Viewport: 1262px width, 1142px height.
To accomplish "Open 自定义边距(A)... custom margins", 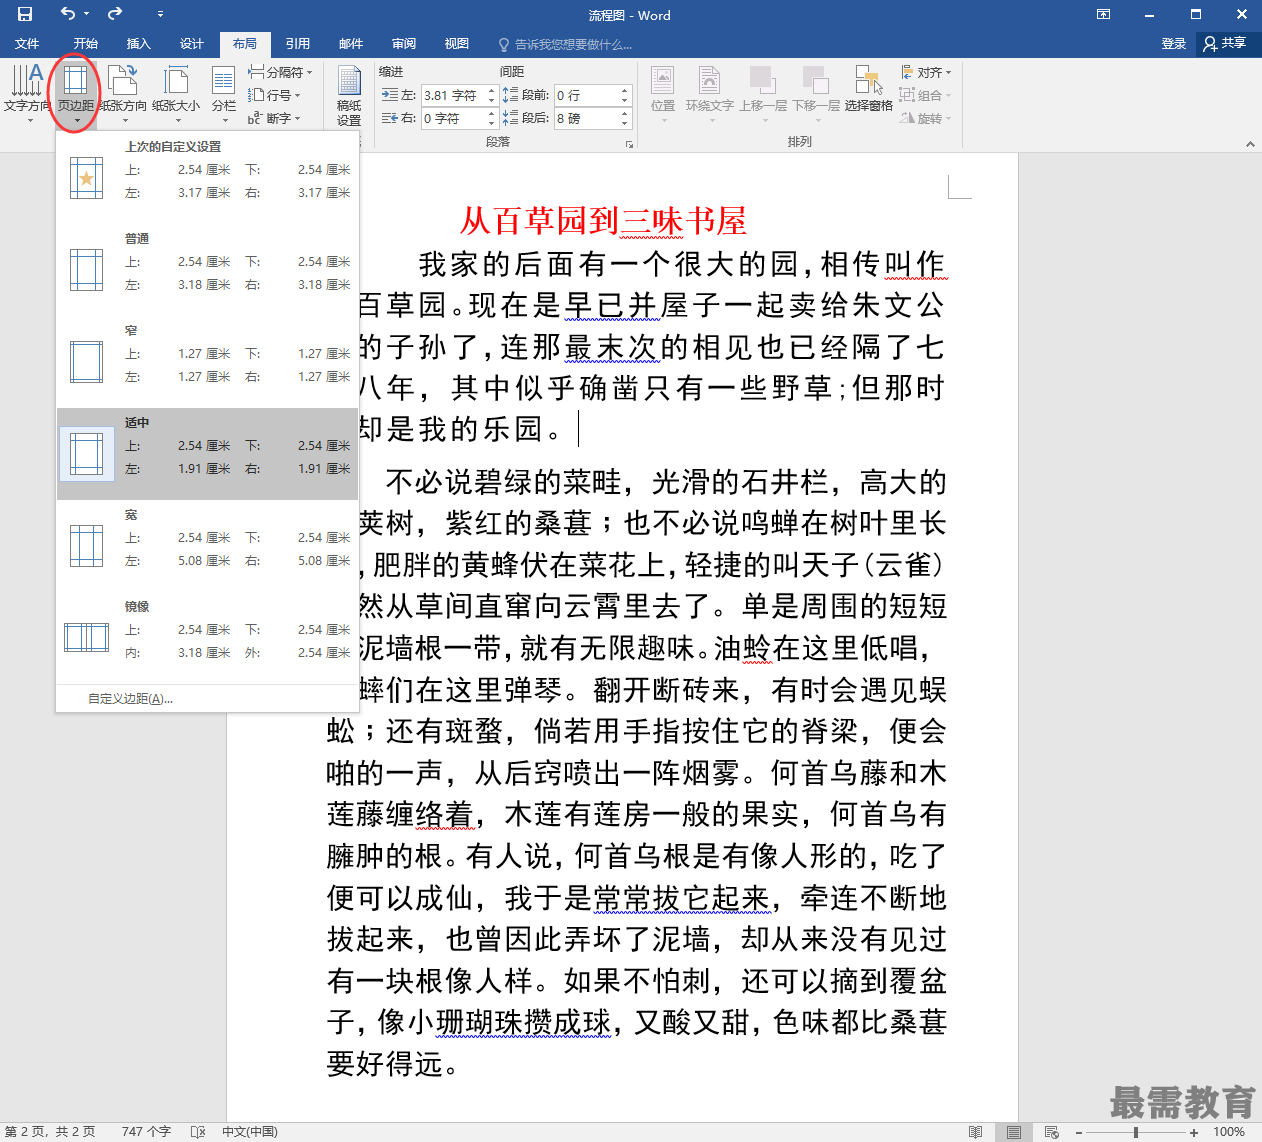I will [x=207, y=699].
